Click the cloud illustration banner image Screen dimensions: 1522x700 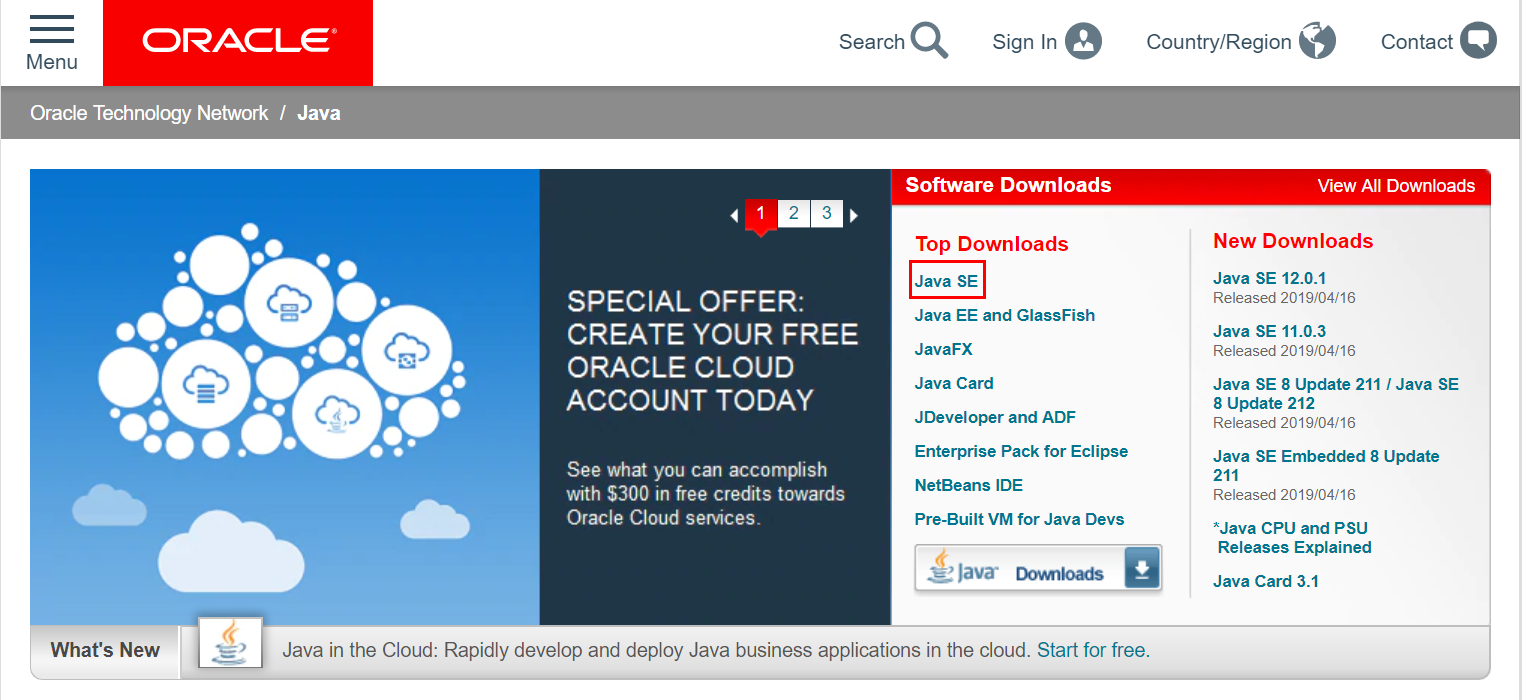point(285,397)
